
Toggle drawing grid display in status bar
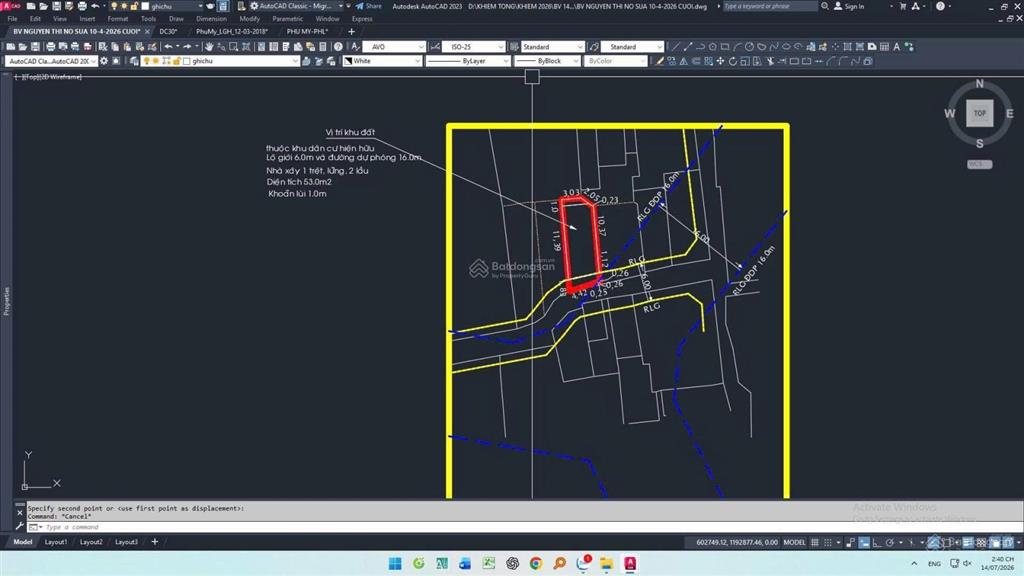(815, 543)
